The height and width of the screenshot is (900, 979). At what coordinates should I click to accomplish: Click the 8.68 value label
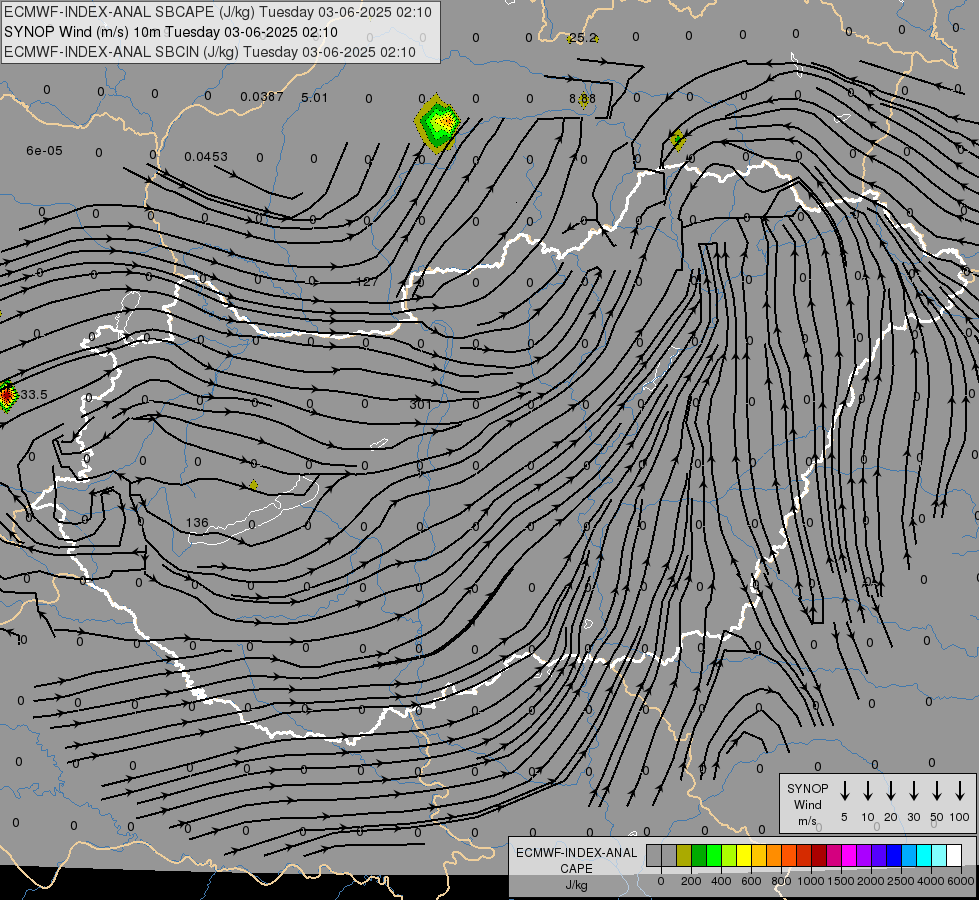coord(583,99)
